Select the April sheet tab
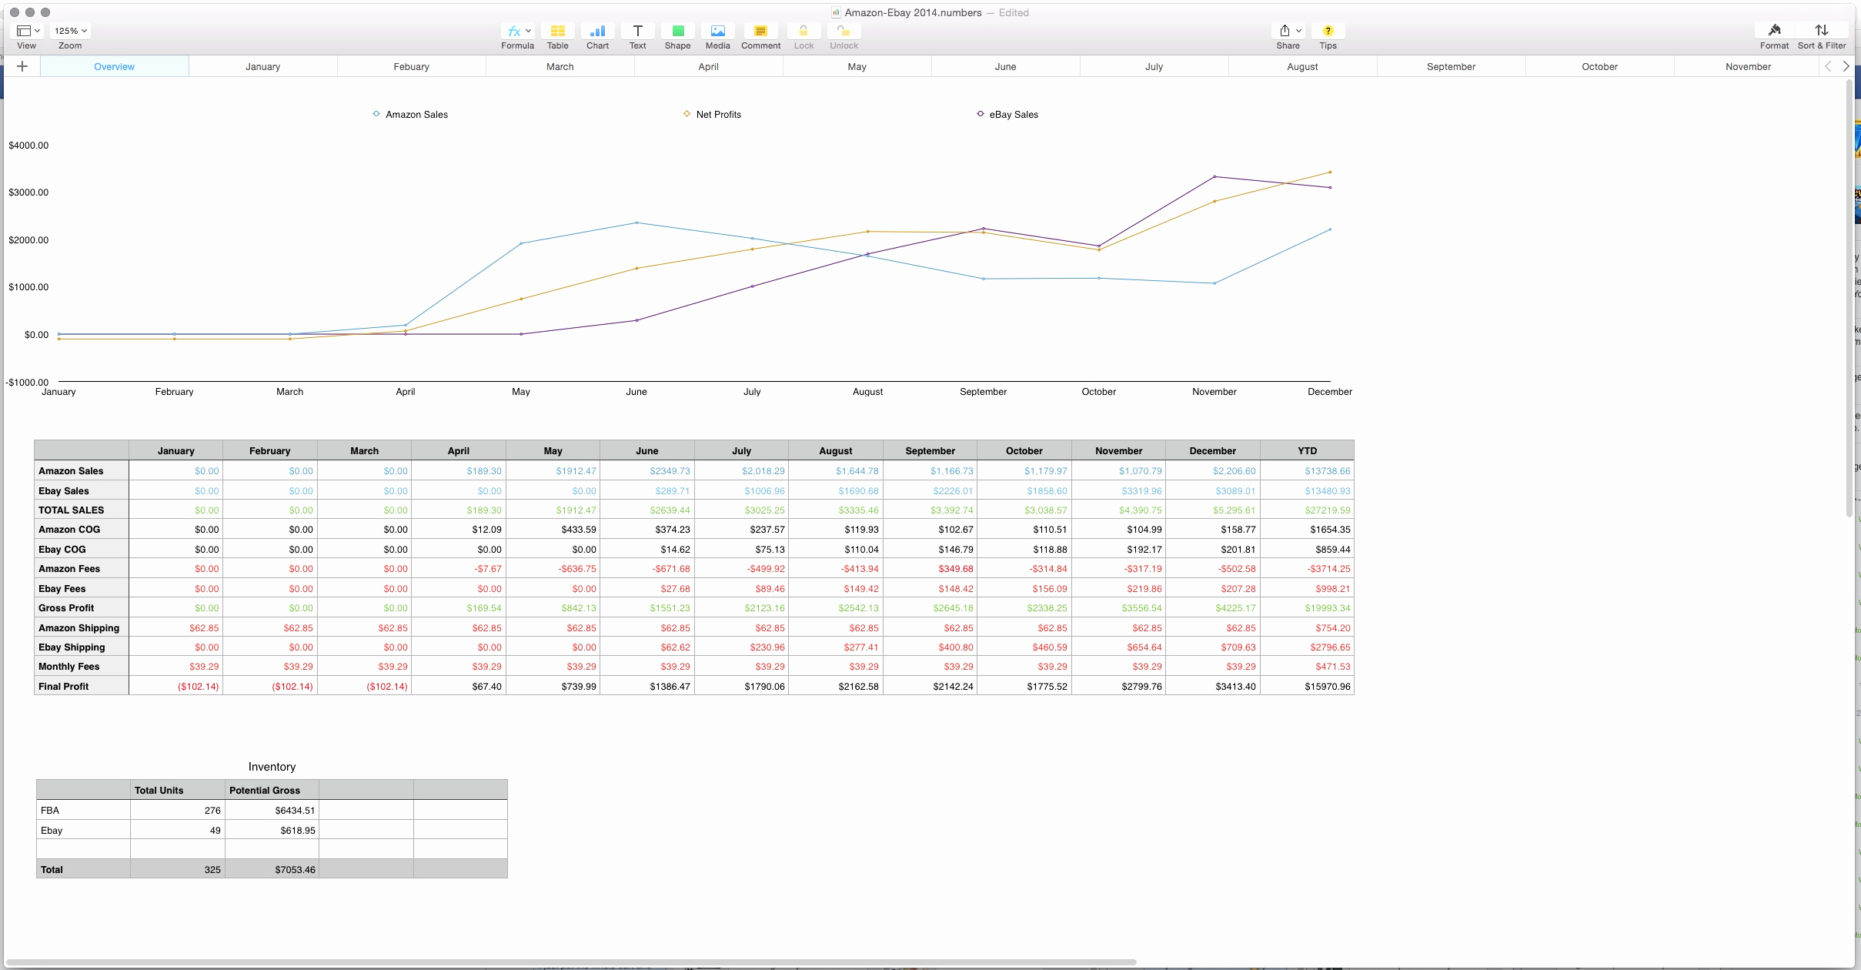The image size is (1861, 970). click(x=708, y=66)
